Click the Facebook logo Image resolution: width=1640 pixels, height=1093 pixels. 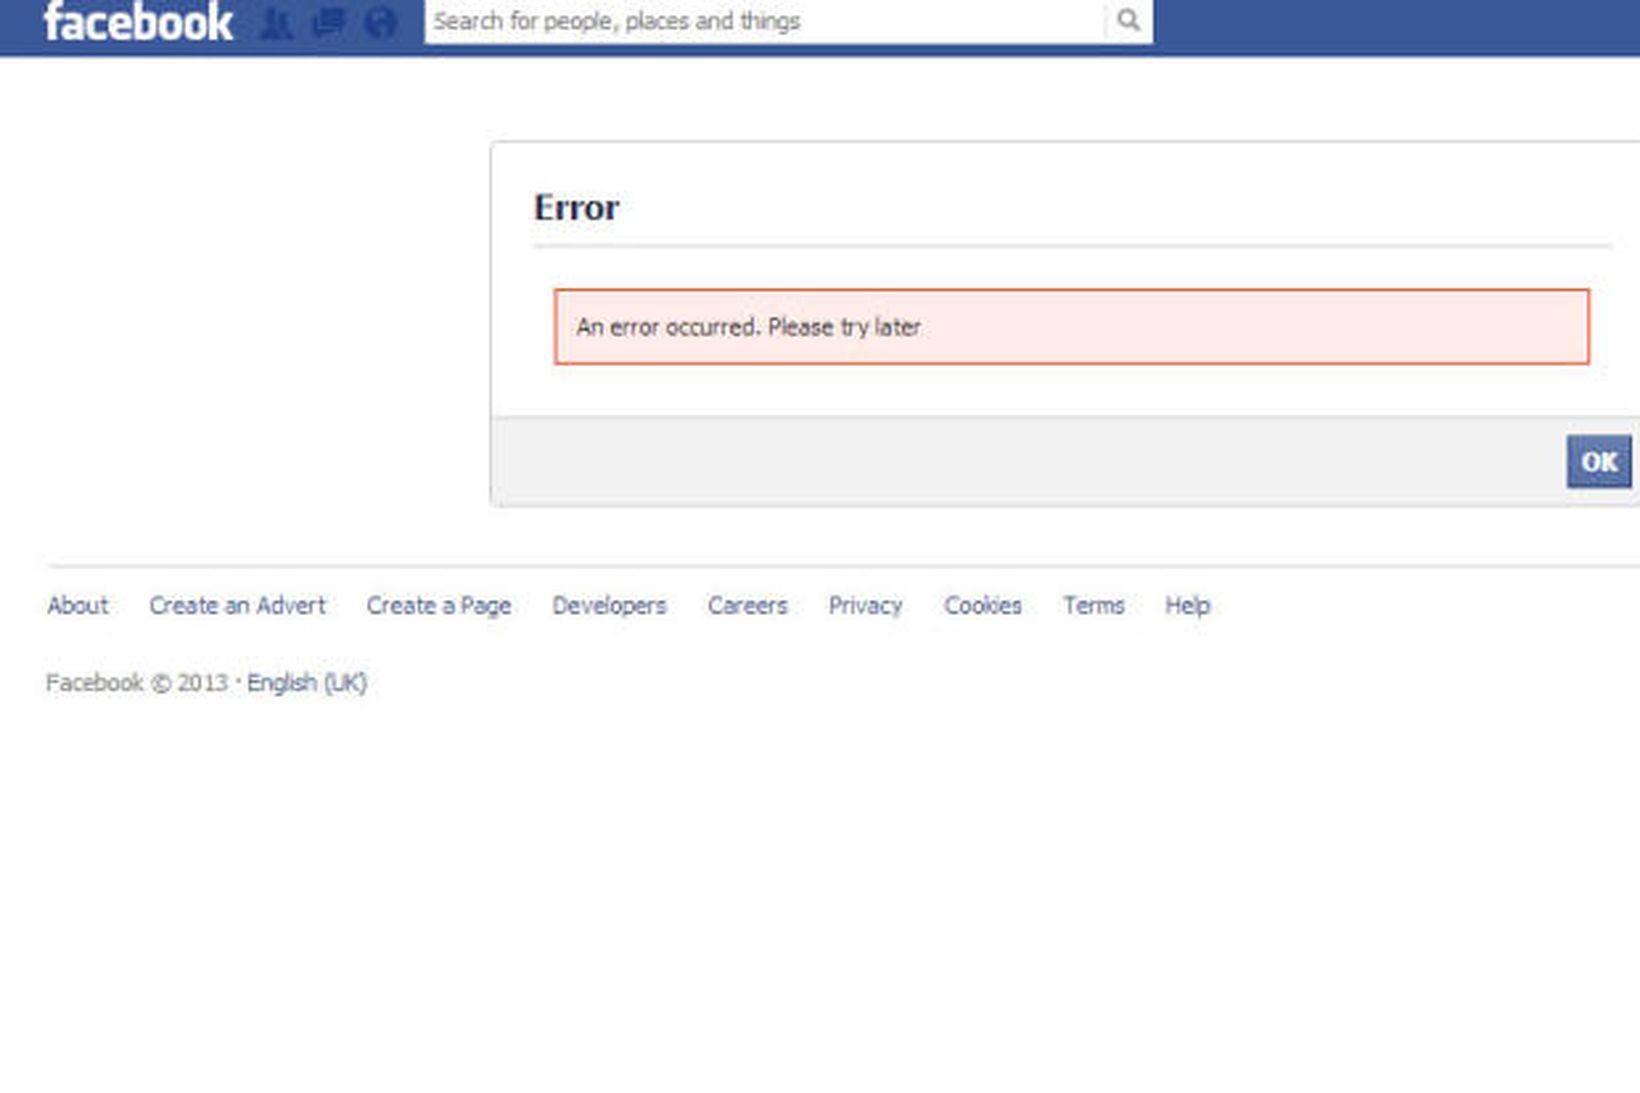[138, 22]
